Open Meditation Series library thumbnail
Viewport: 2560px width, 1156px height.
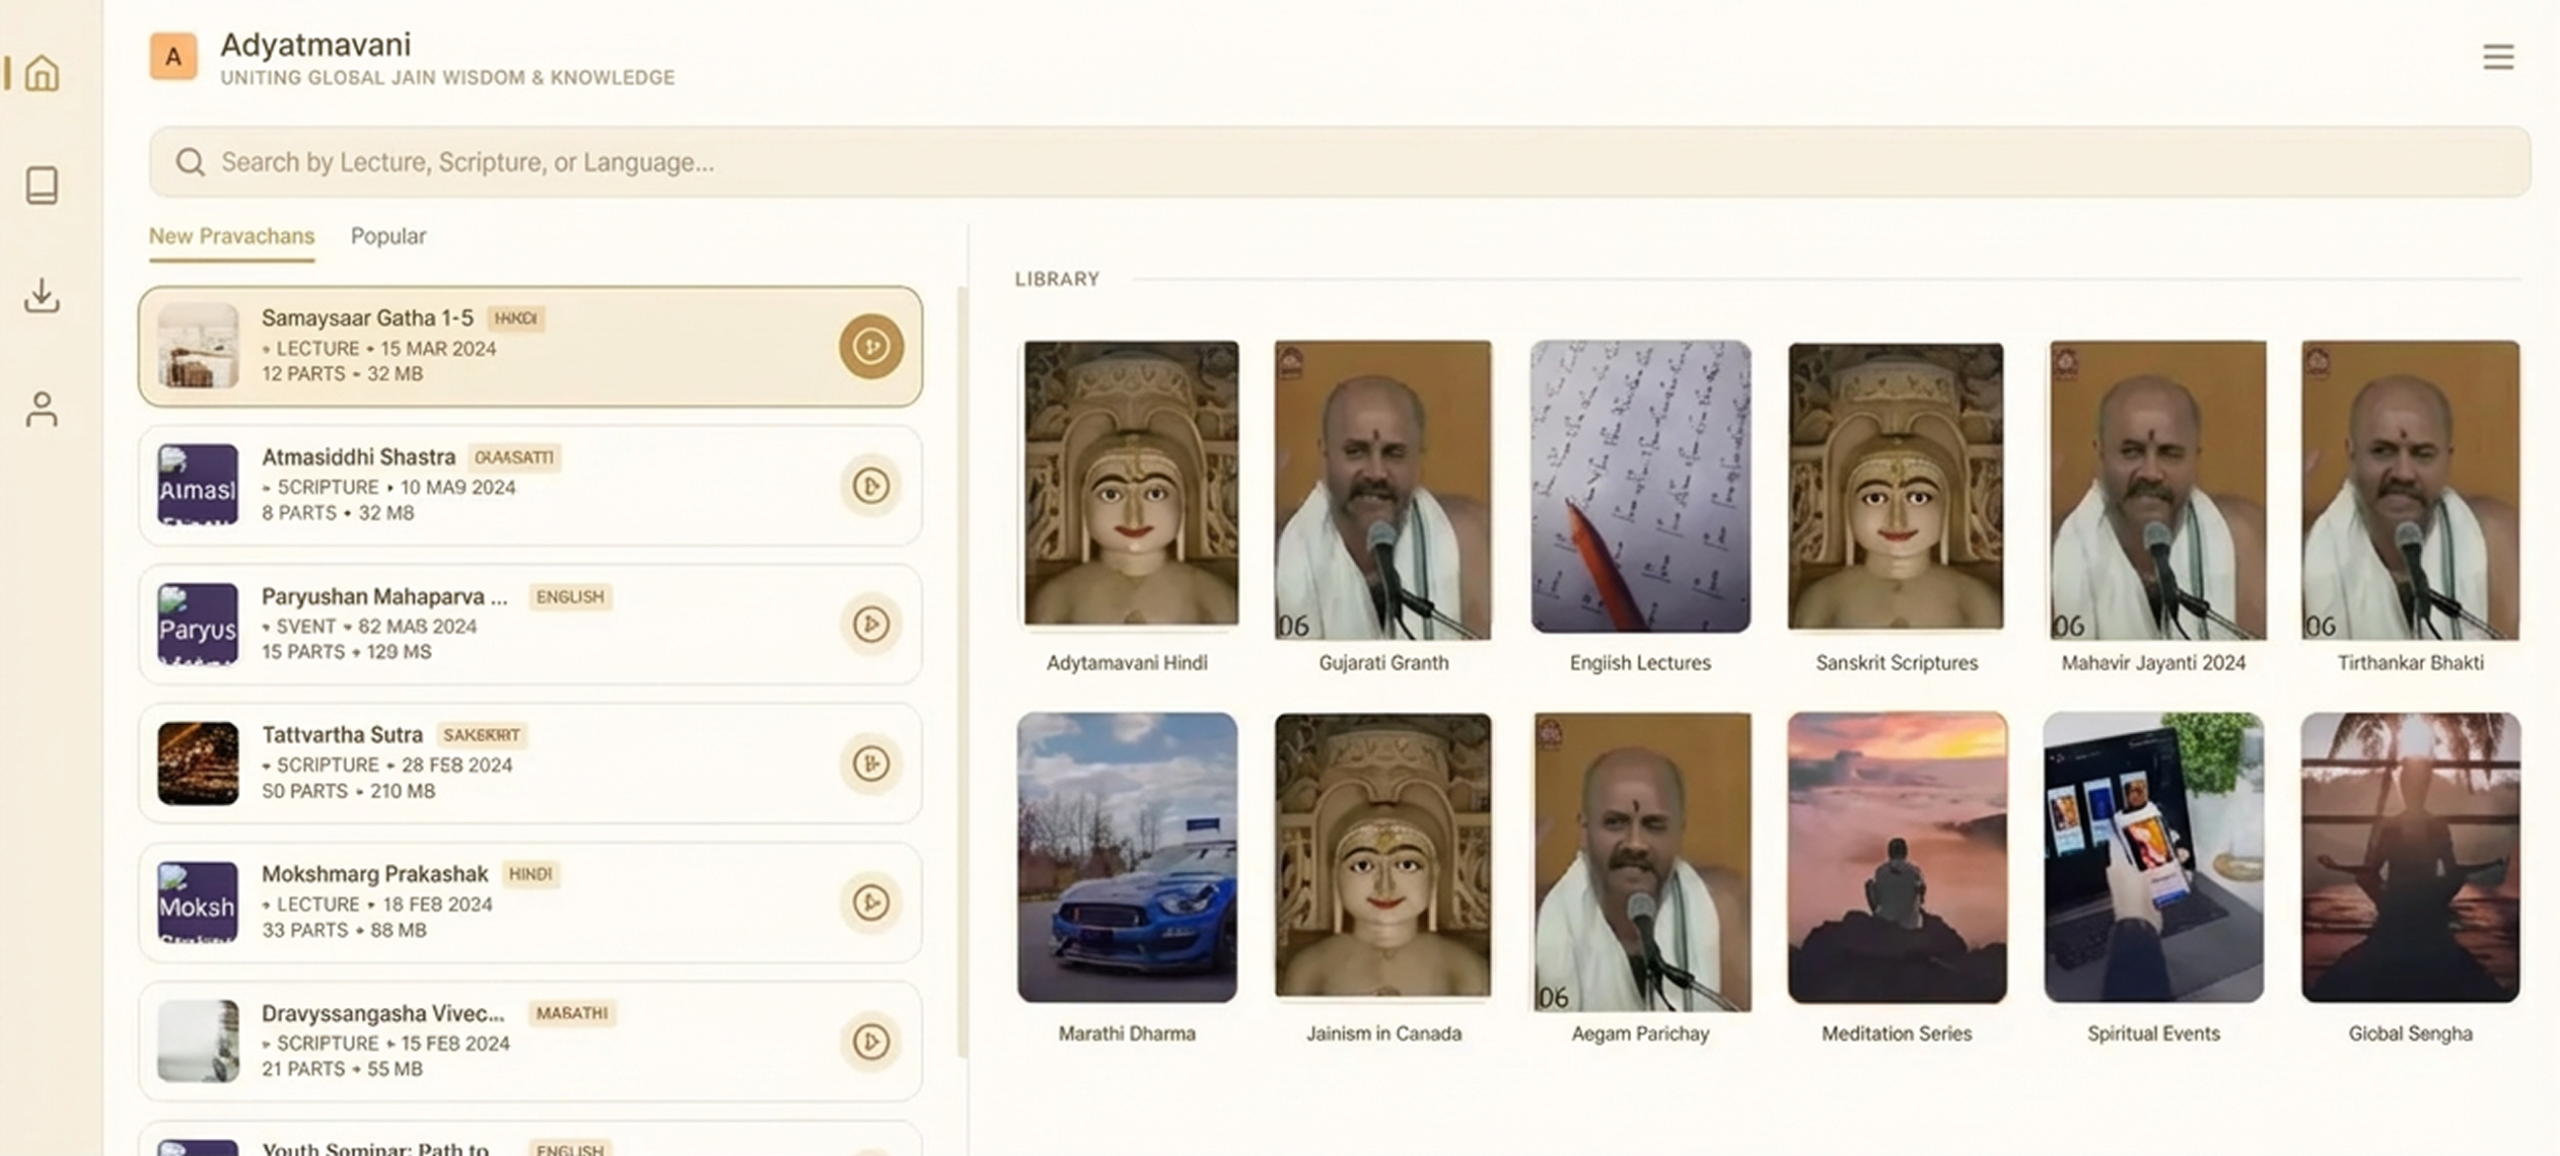1896,858
